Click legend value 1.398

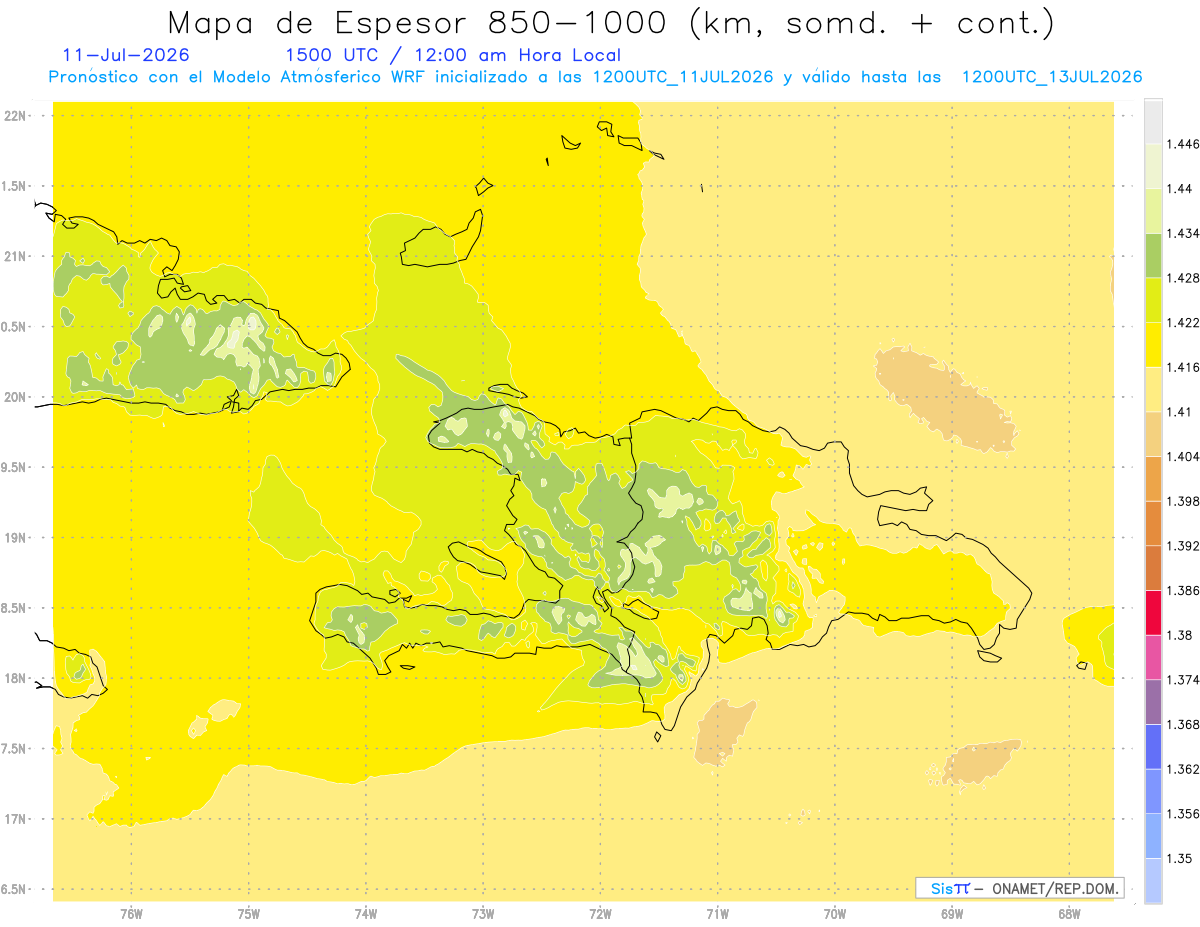point(1183,501)
